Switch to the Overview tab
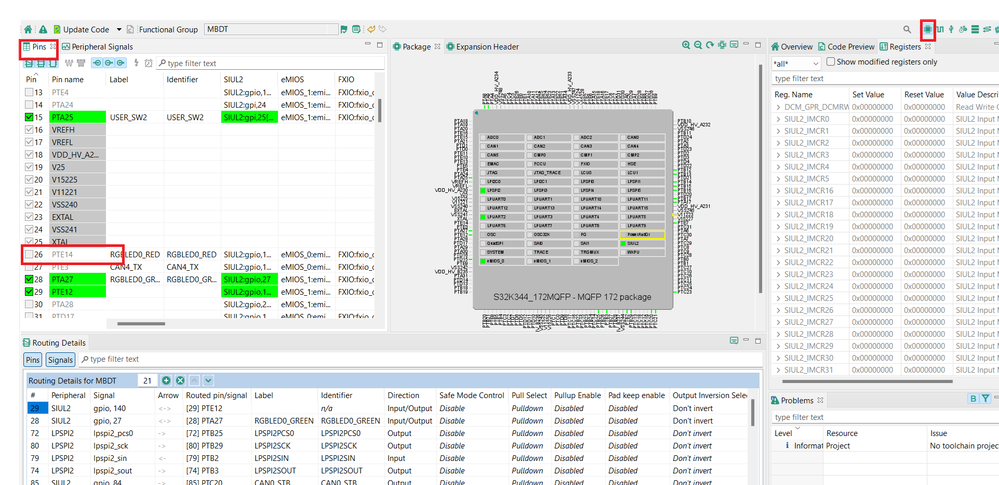The height and width of the screenshot is (485, 999). pyautogui.click(x=792, y=47)
